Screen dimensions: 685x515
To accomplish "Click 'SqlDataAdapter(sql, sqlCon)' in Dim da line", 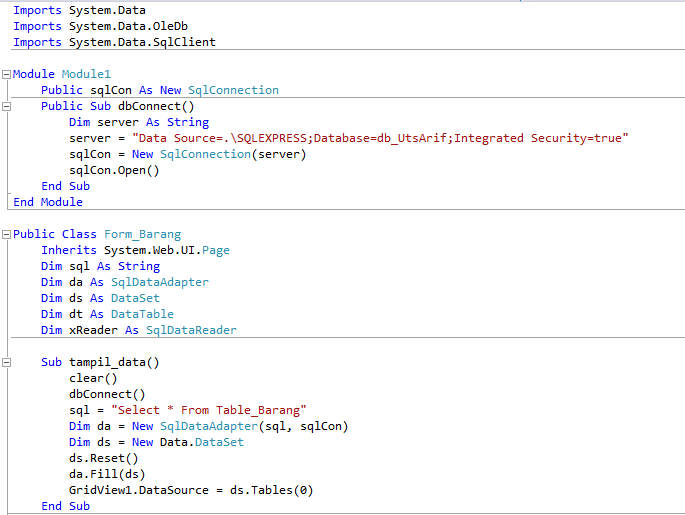I will 254,426.
